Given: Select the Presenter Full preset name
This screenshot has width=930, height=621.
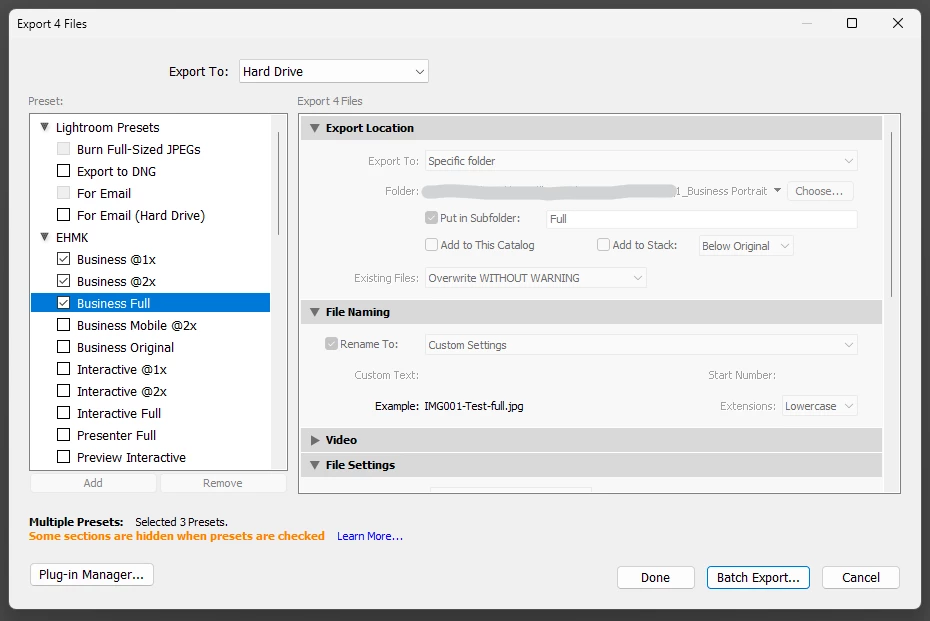Looking at the screenshot, I should (116, 435).
